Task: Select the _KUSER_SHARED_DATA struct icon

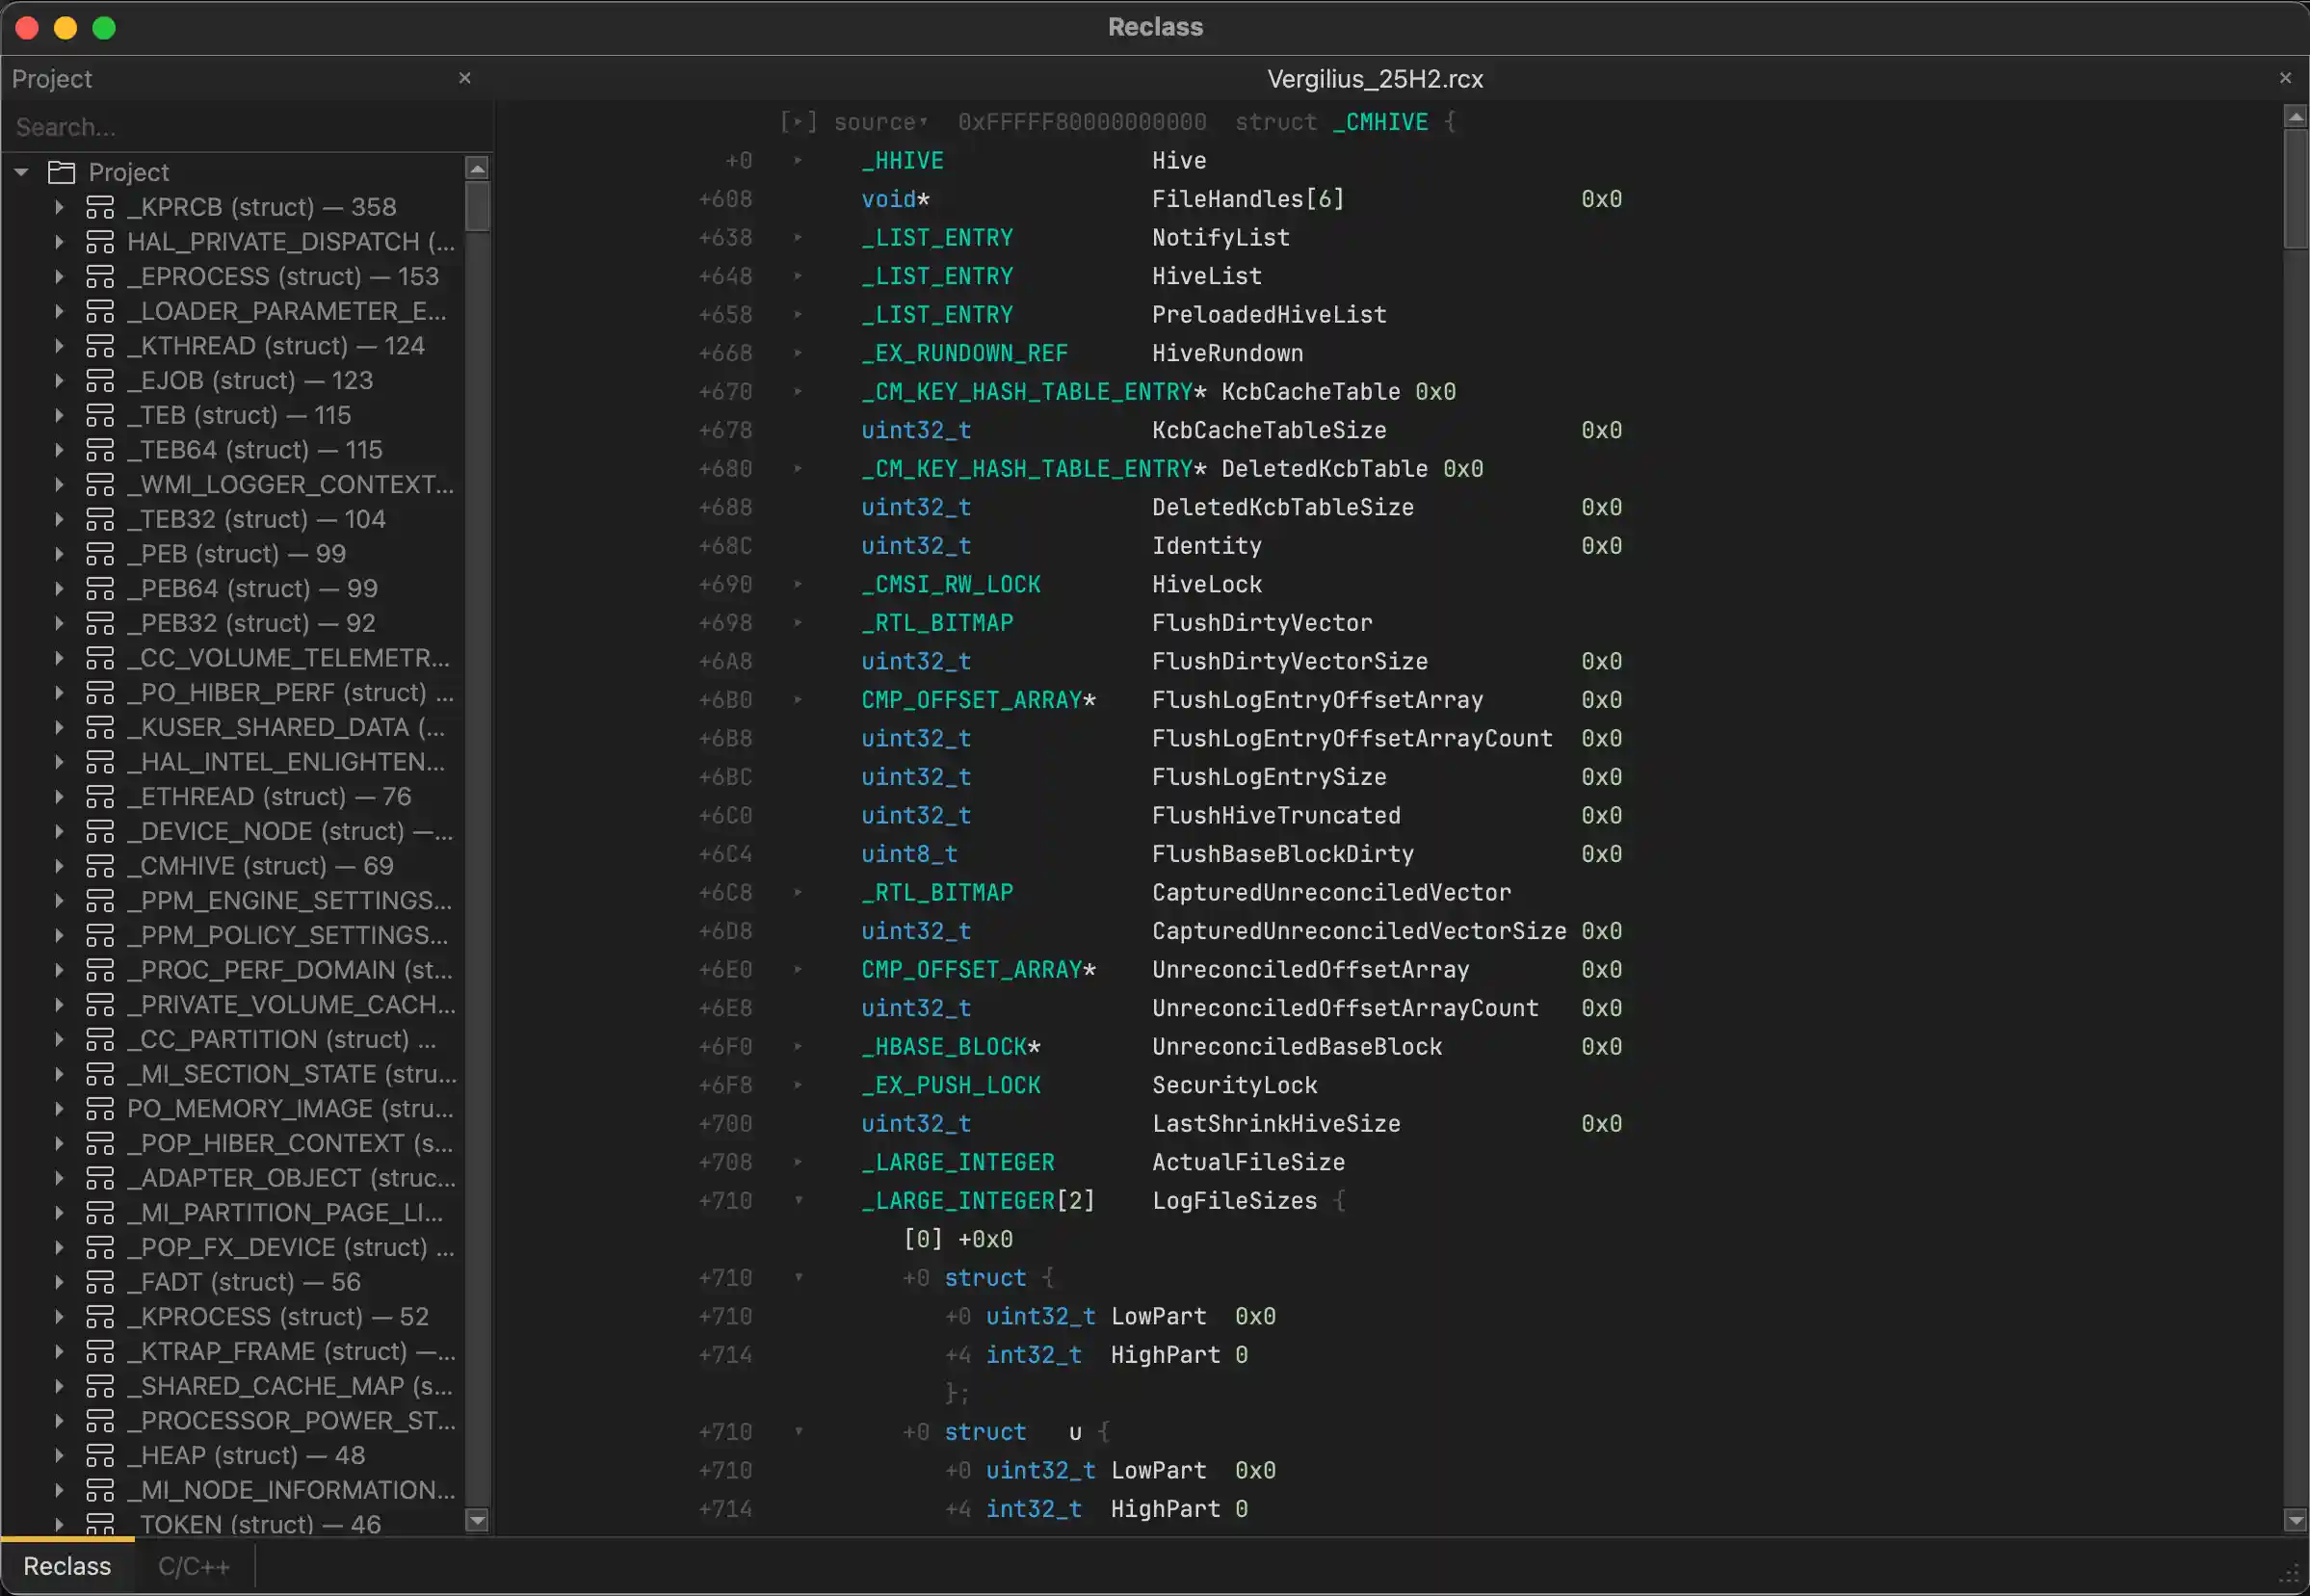Action: coord(101,727)
